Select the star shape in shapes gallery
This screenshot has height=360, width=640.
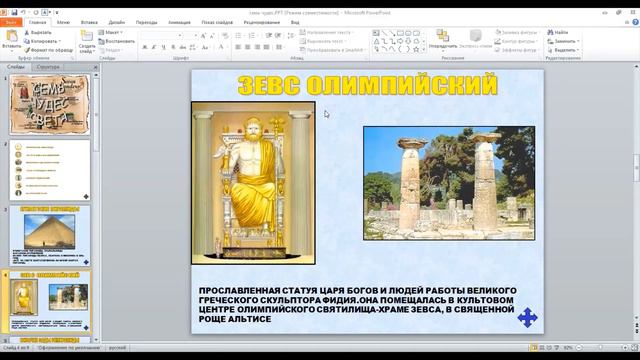[416, 49]
